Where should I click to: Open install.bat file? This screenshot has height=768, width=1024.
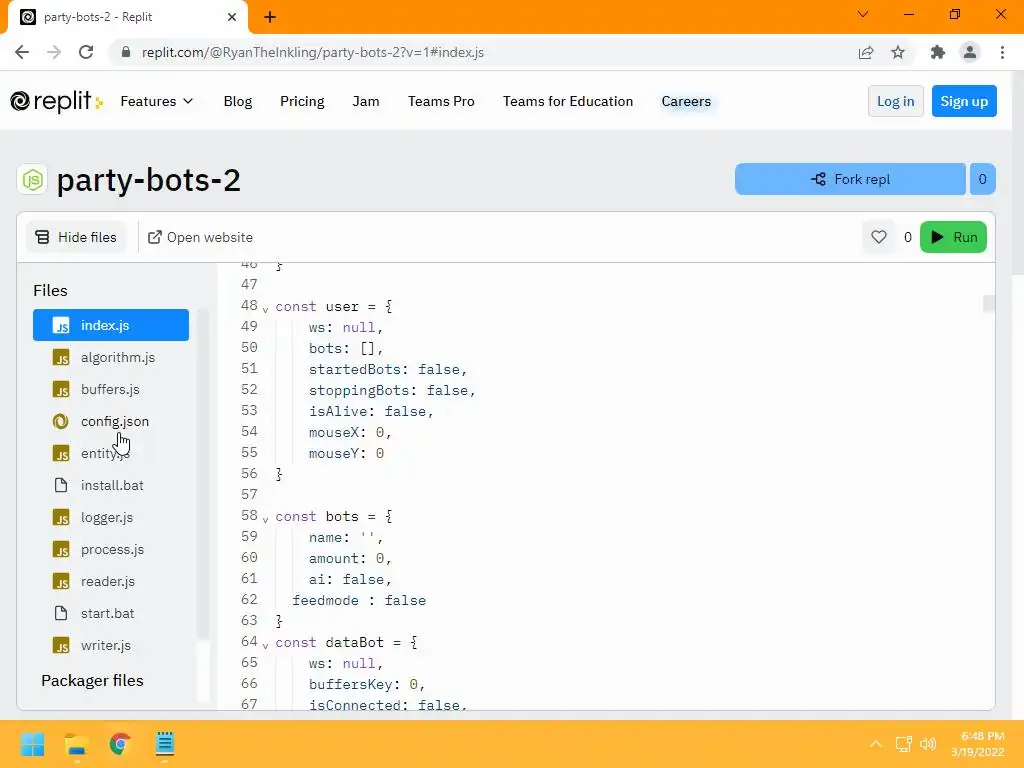[x=111, y=485]
